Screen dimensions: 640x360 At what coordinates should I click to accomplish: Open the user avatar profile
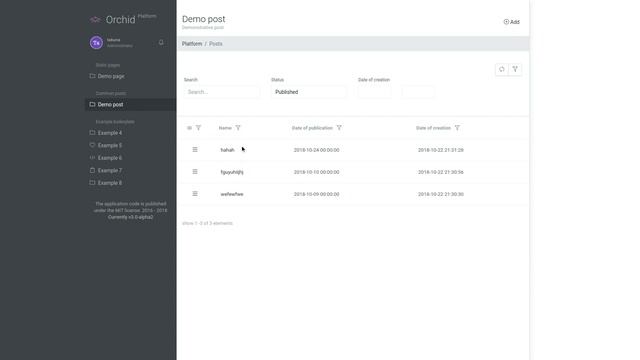(x=96, y=42)
